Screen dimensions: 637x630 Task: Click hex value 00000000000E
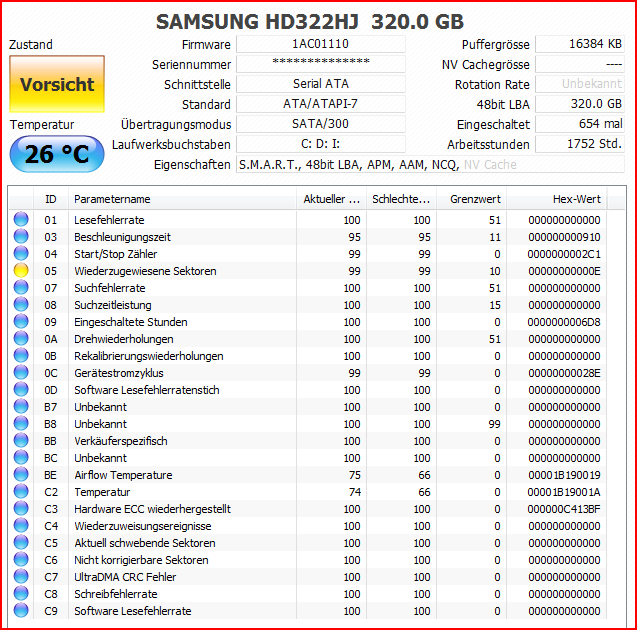[x=564, y=271]
